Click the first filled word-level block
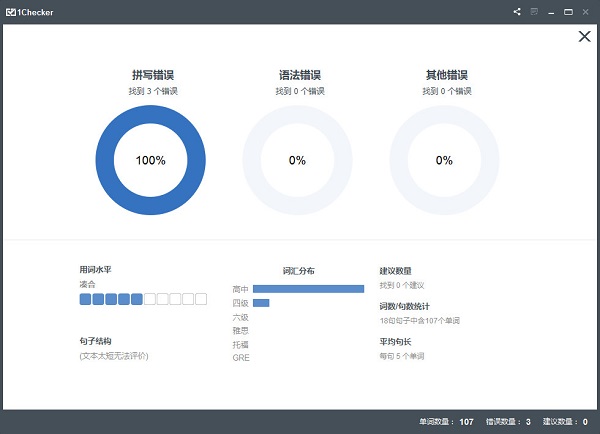 click(x=85, y=299)
